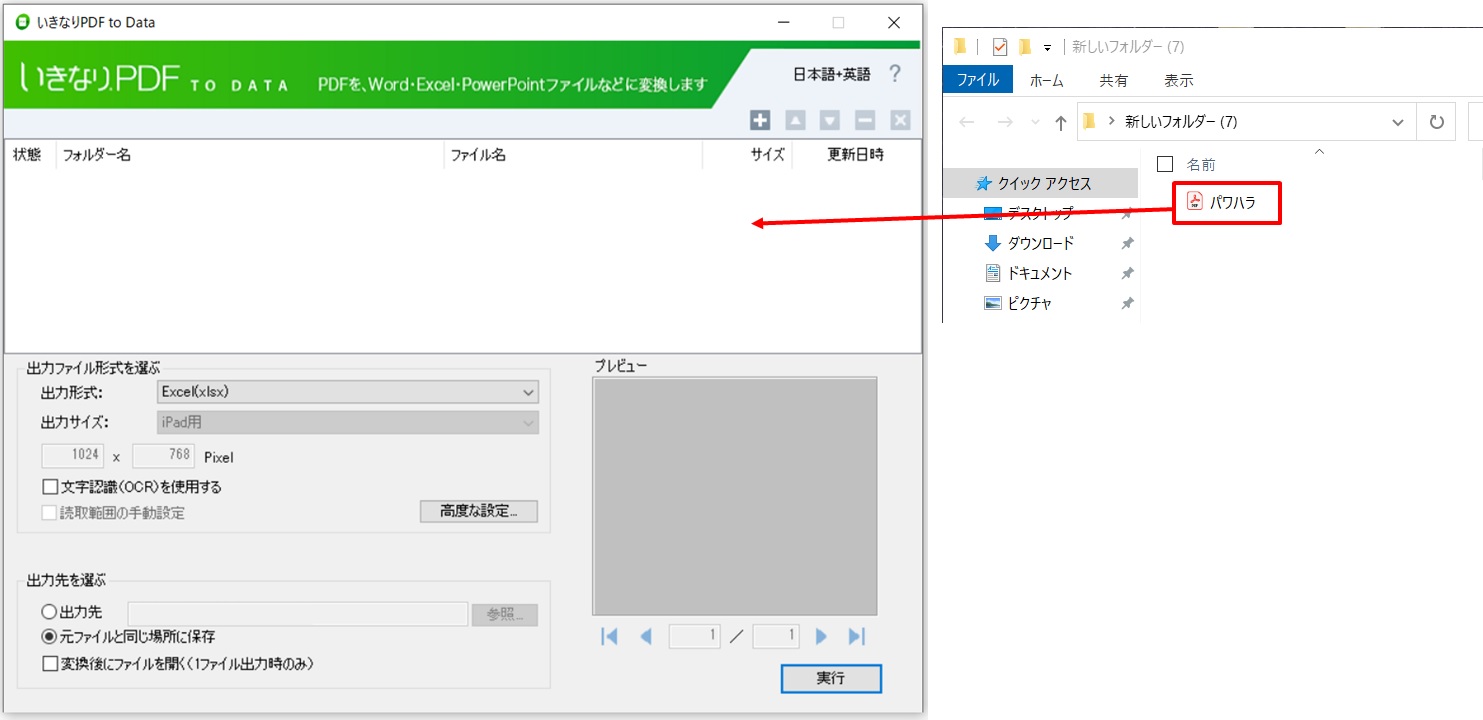
Task: Toggle the select-all checkbox beside 名前
Action: tap(1164, 164)
